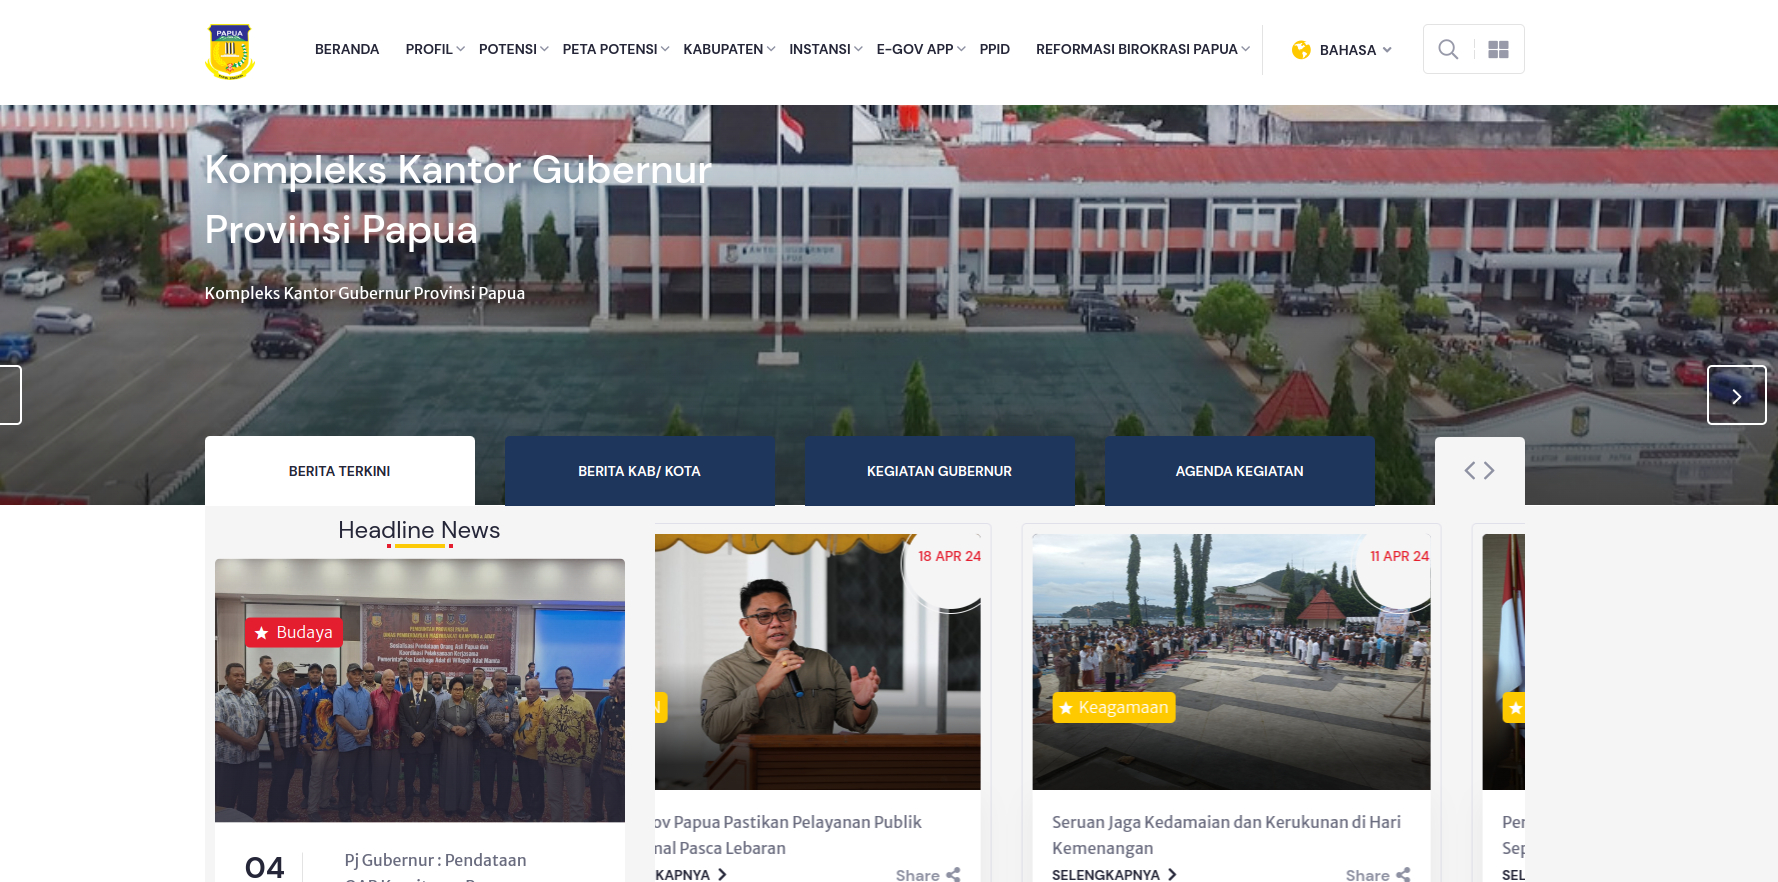Click the Budaya category tag
The width and height of the screenshot is (1778, 882).
click(x=294, y=632)
